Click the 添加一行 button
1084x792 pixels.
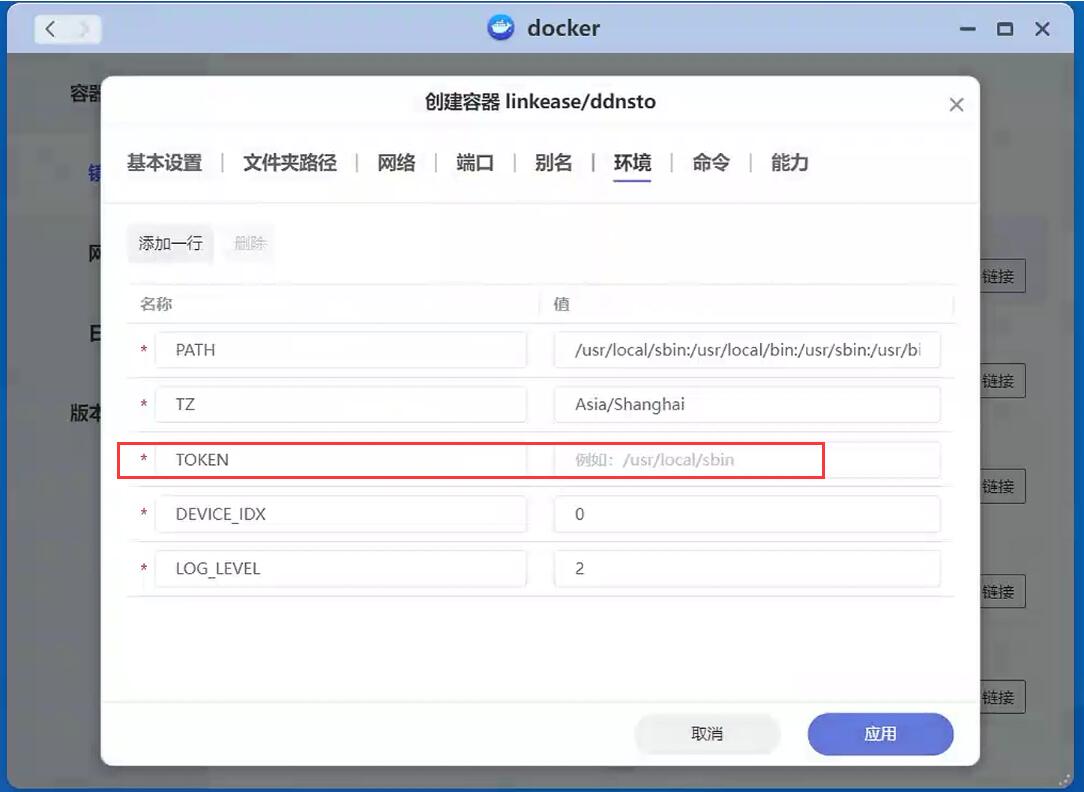170,243
